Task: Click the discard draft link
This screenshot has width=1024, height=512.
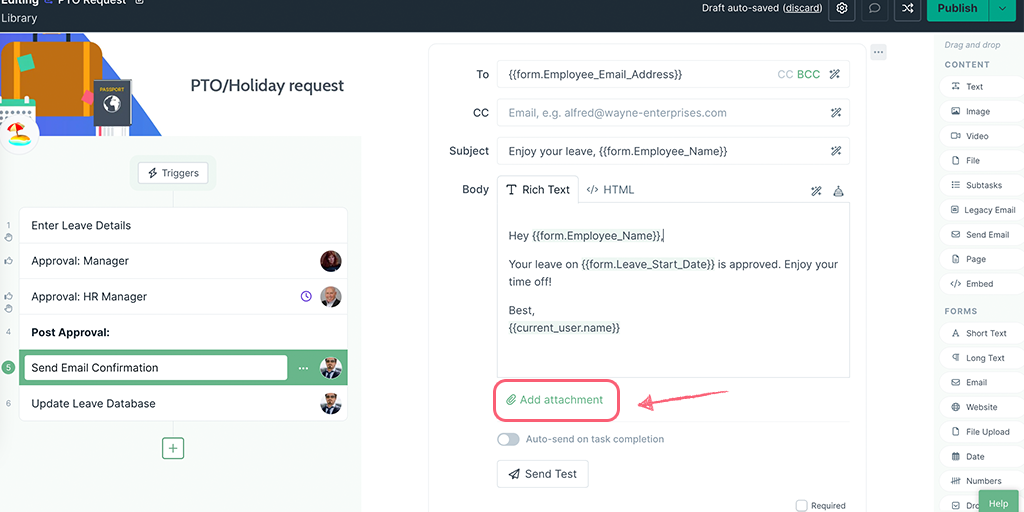Action: (x=802, y=8)
